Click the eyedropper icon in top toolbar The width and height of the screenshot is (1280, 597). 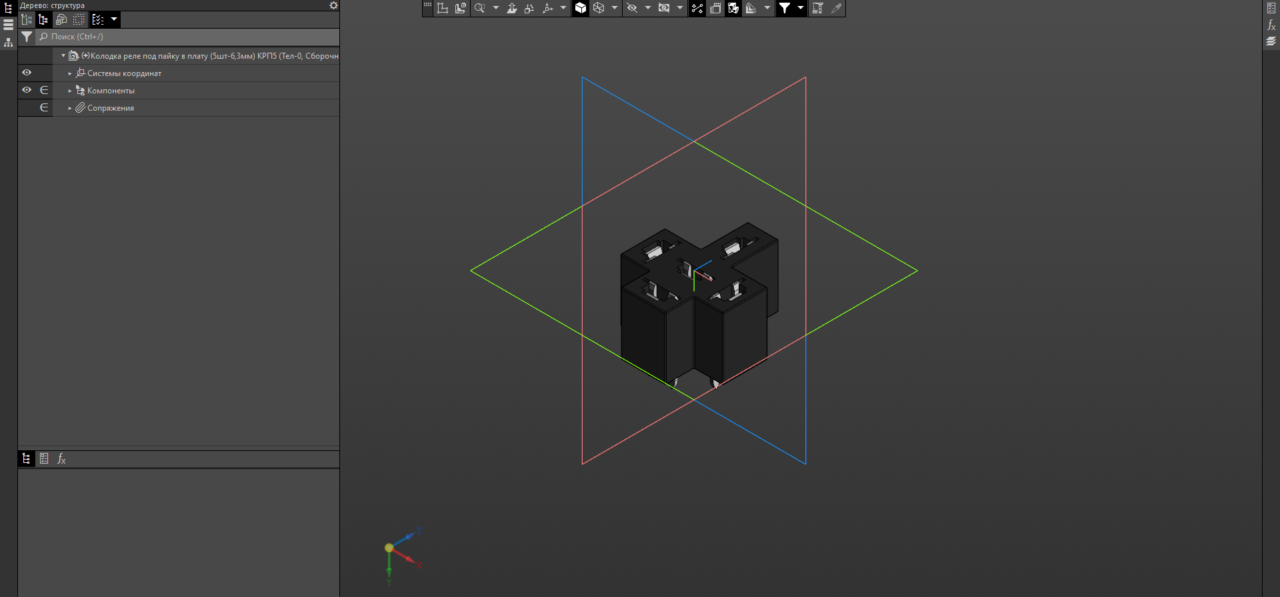click(x=836, y=8)
